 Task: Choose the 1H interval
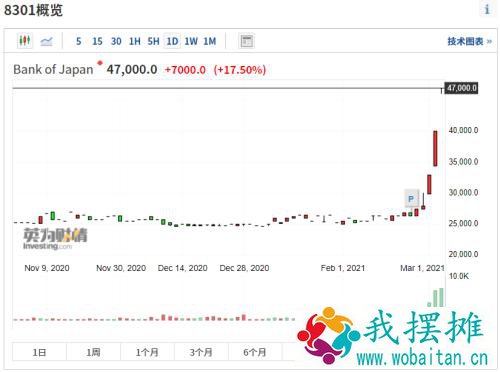135,41
